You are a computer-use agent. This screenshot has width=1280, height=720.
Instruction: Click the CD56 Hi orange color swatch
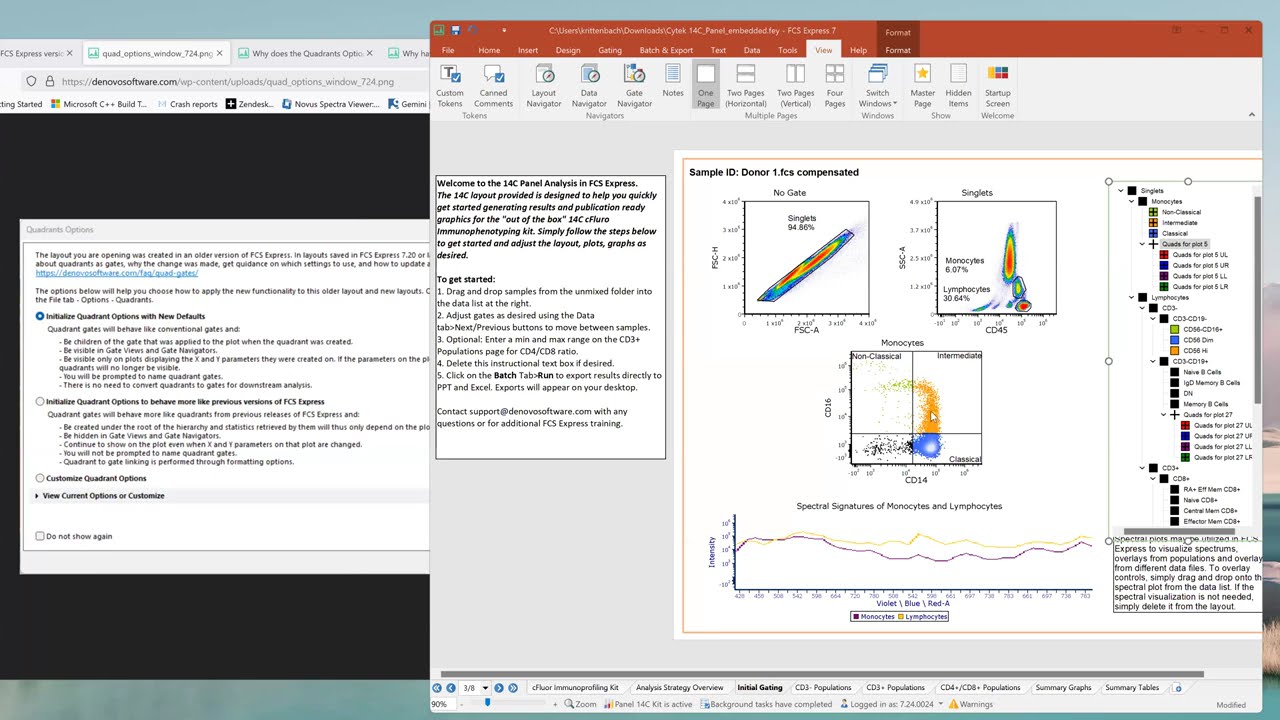[1175, 350]
